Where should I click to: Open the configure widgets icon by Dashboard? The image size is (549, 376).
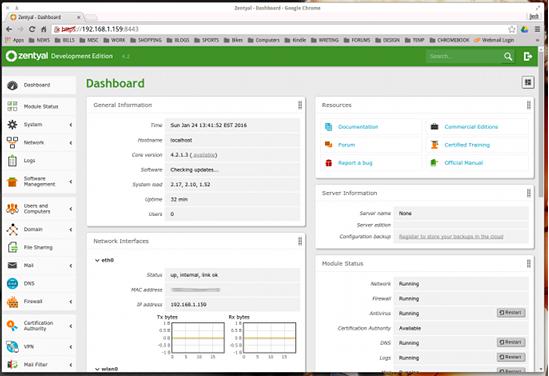528,83
